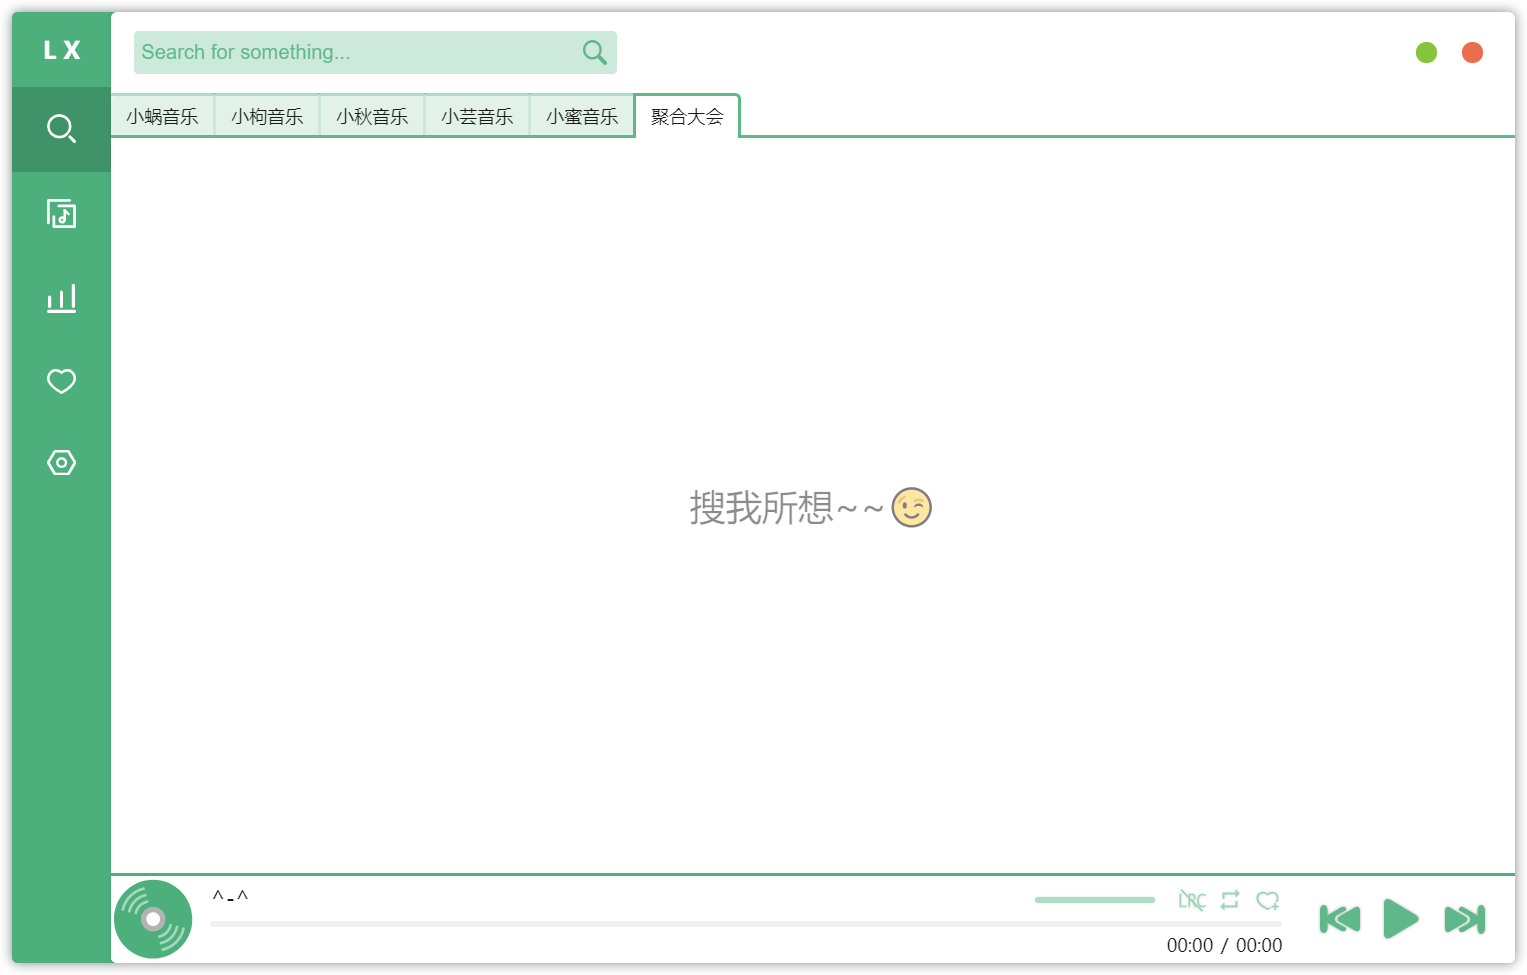
Task: Click the magnifier icon inside the search bar
Action: coord(594,52)
